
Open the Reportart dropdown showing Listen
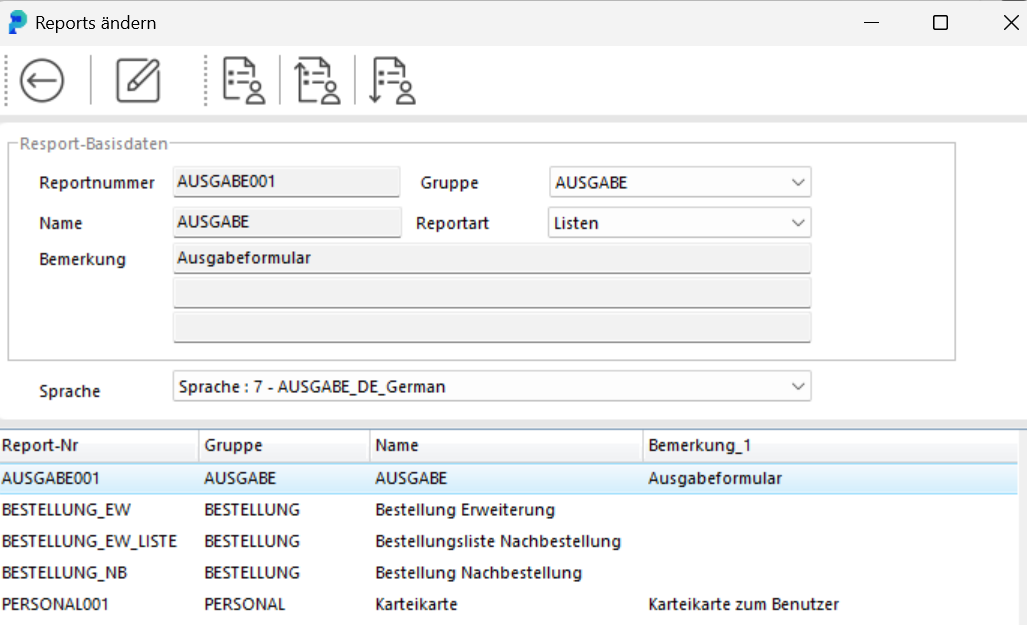pyautogui.click(x=797, y=223)
